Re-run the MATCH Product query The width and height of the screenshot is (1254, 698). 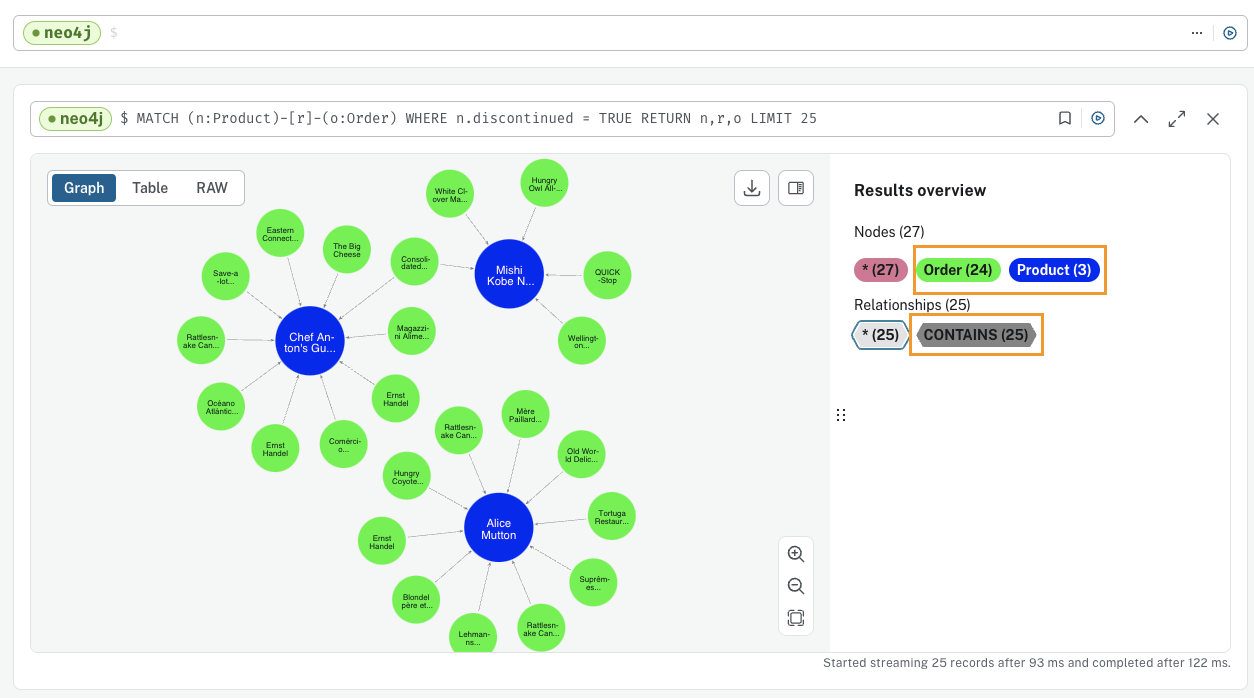[1098, 118]
